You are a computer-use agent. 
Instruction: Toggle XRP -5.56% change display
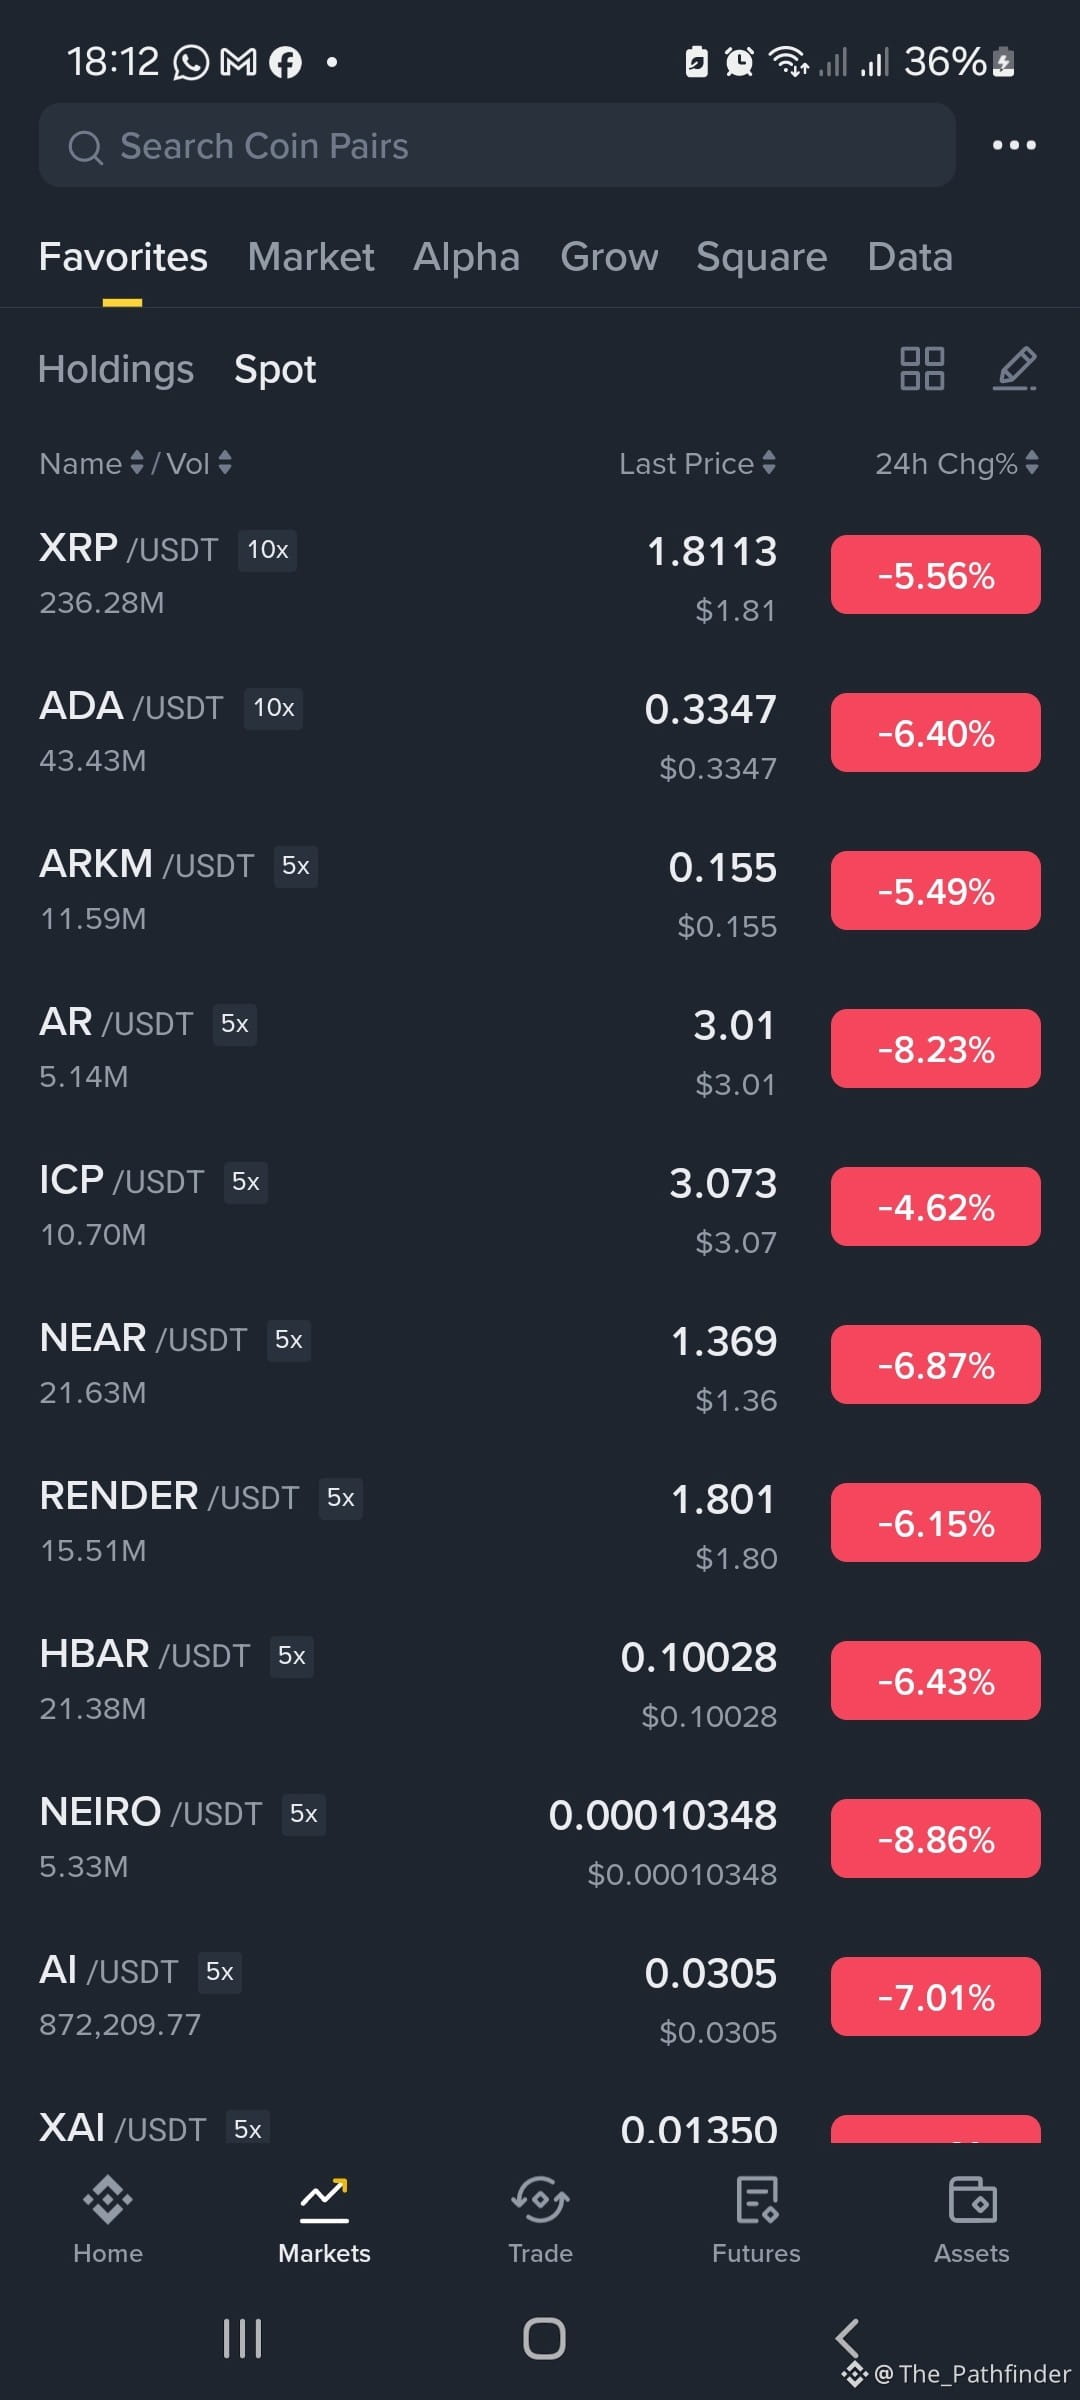(935, 575)
